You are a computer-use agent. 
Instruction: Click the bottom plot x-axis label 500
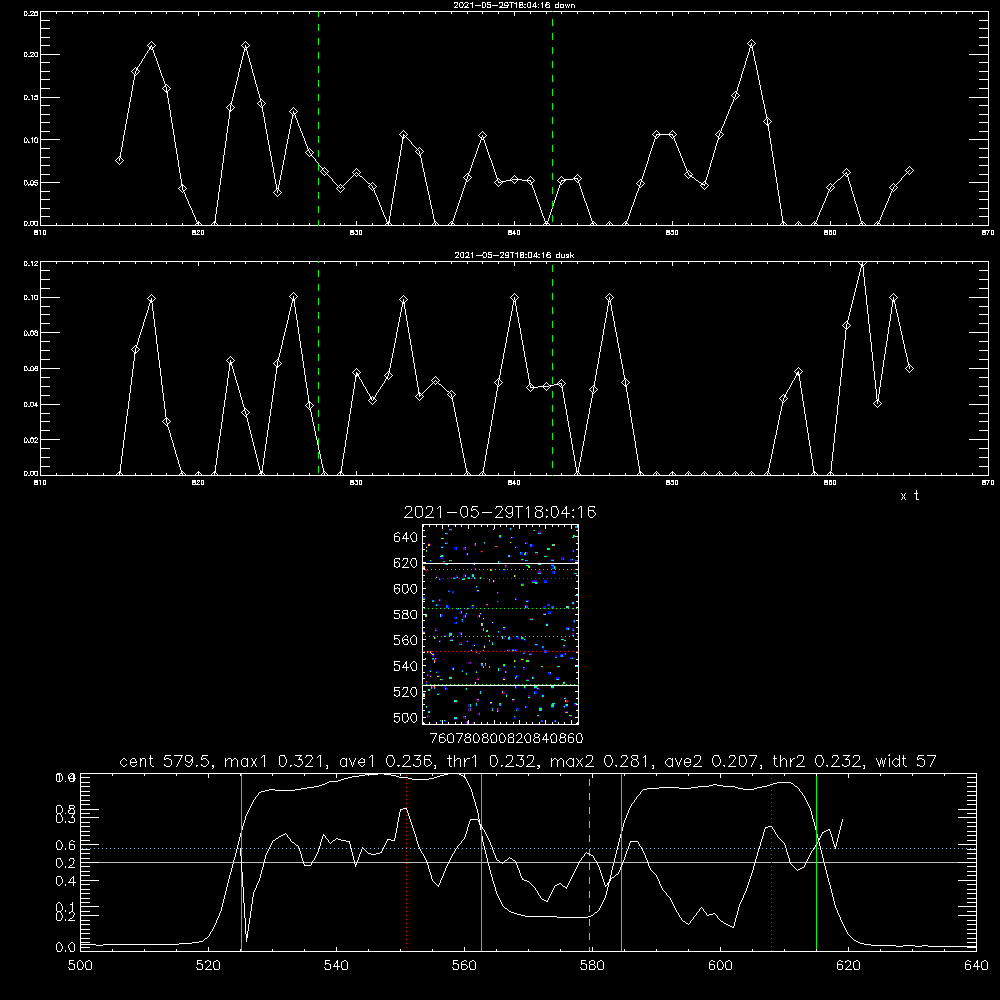(x=80, y=966)
